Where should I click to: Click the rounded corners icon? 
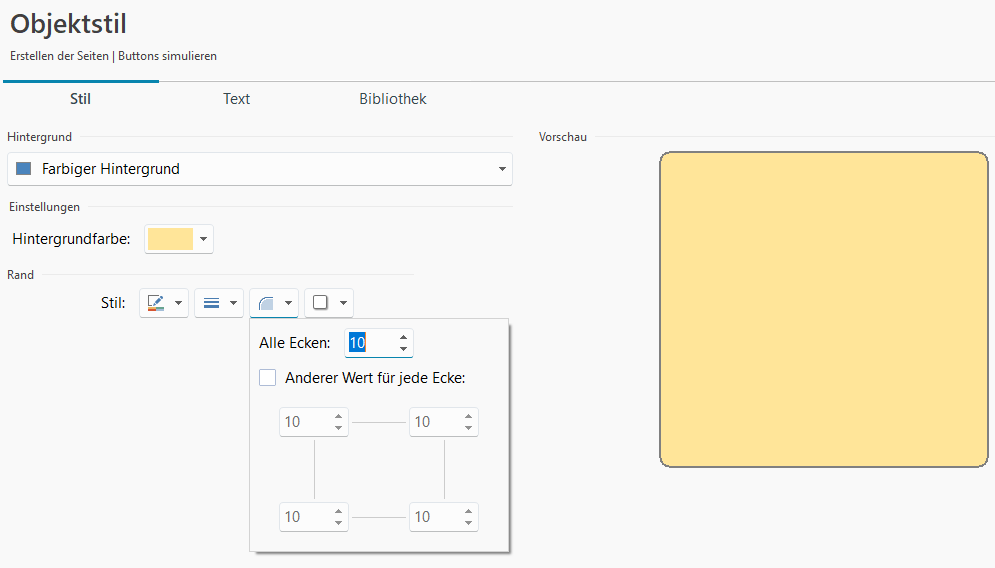tap(266, 303)
